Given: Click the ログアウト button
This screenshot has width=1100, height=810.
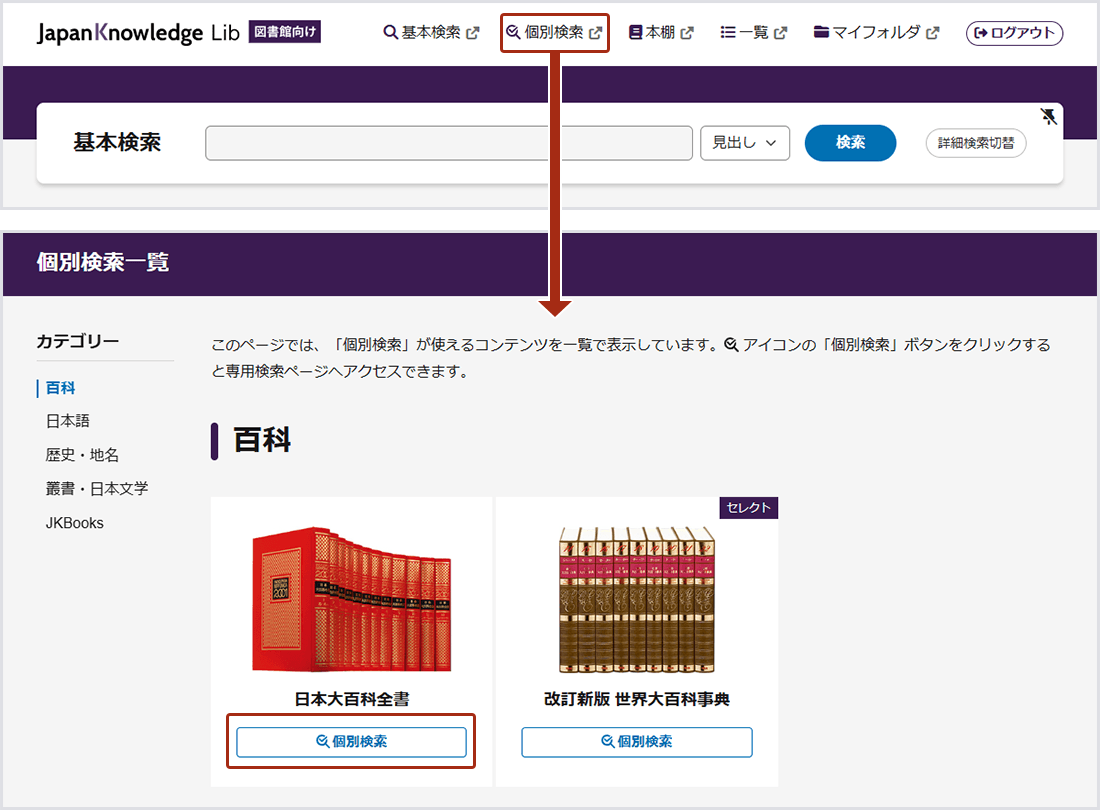Looking at the screenshot, I should [x=1014, y=33].
